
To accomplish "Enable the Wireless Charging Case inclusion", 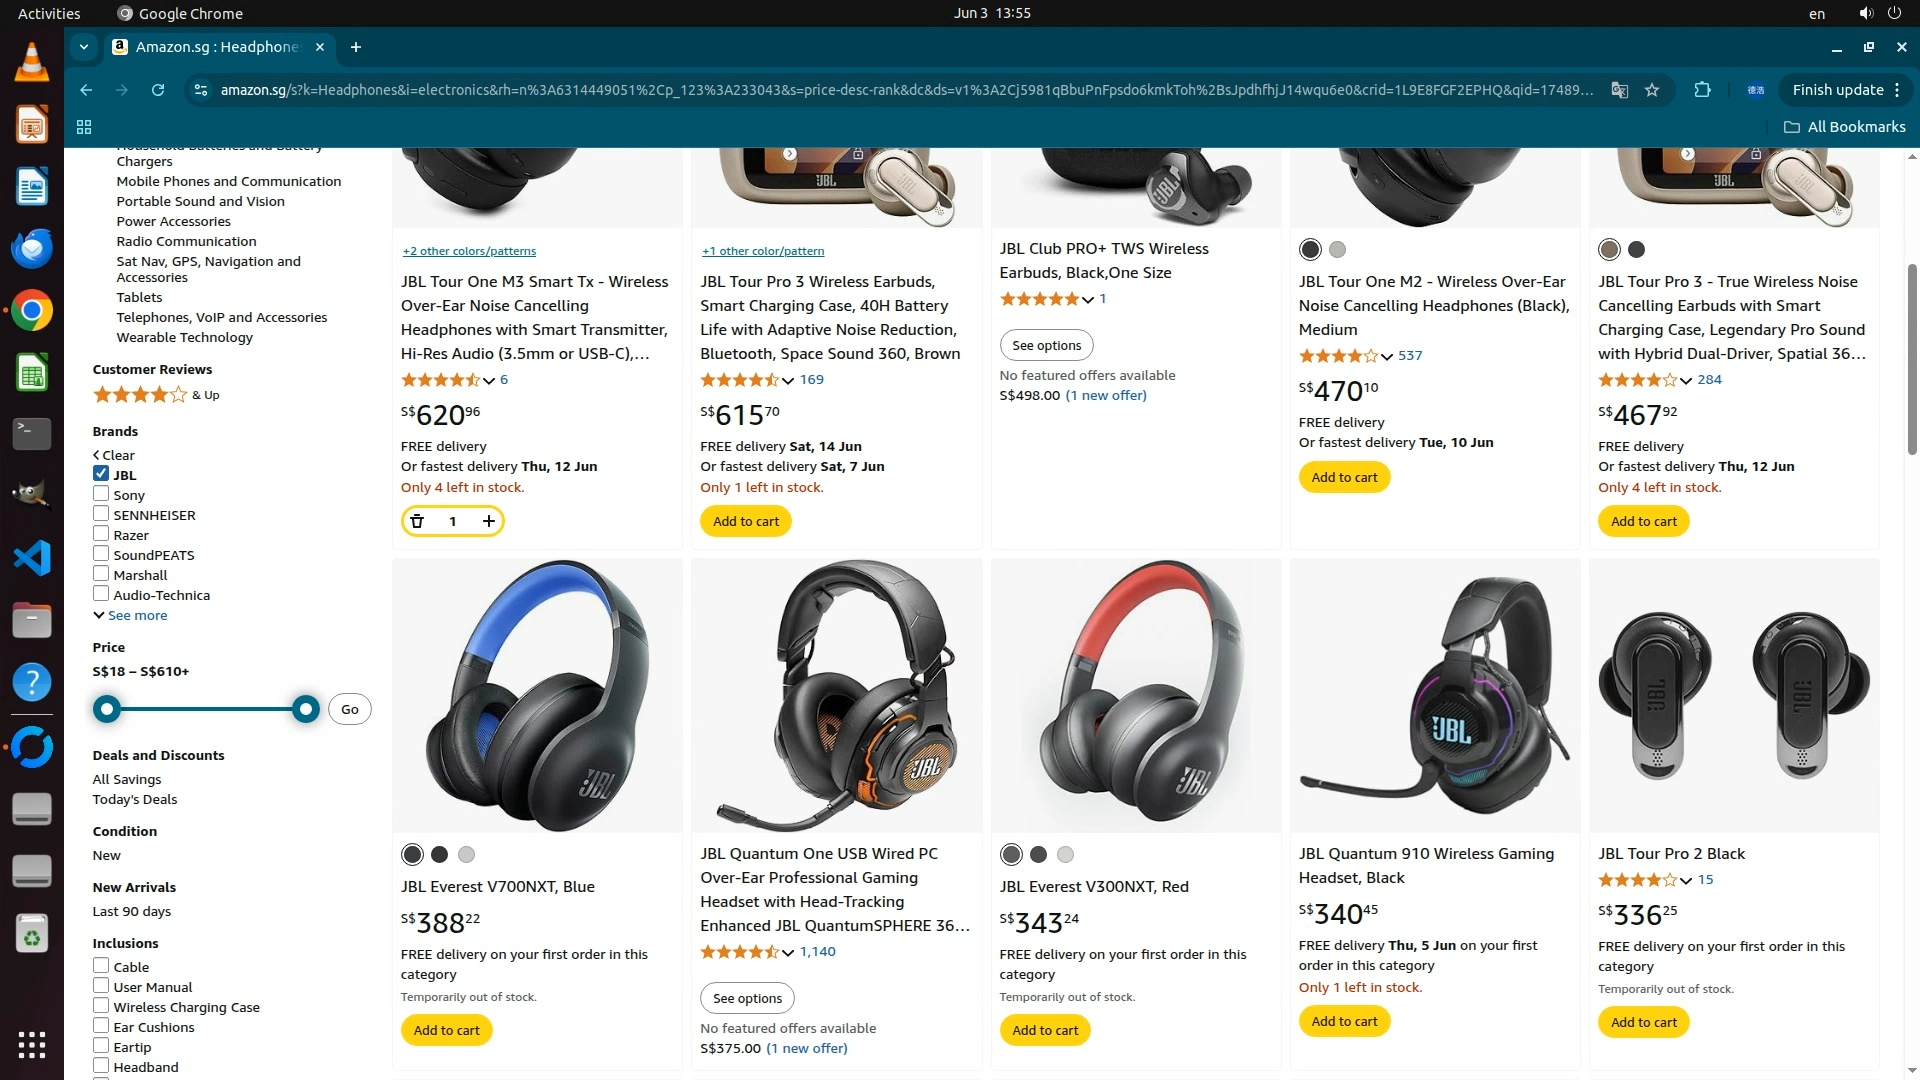I will 101,1006.
